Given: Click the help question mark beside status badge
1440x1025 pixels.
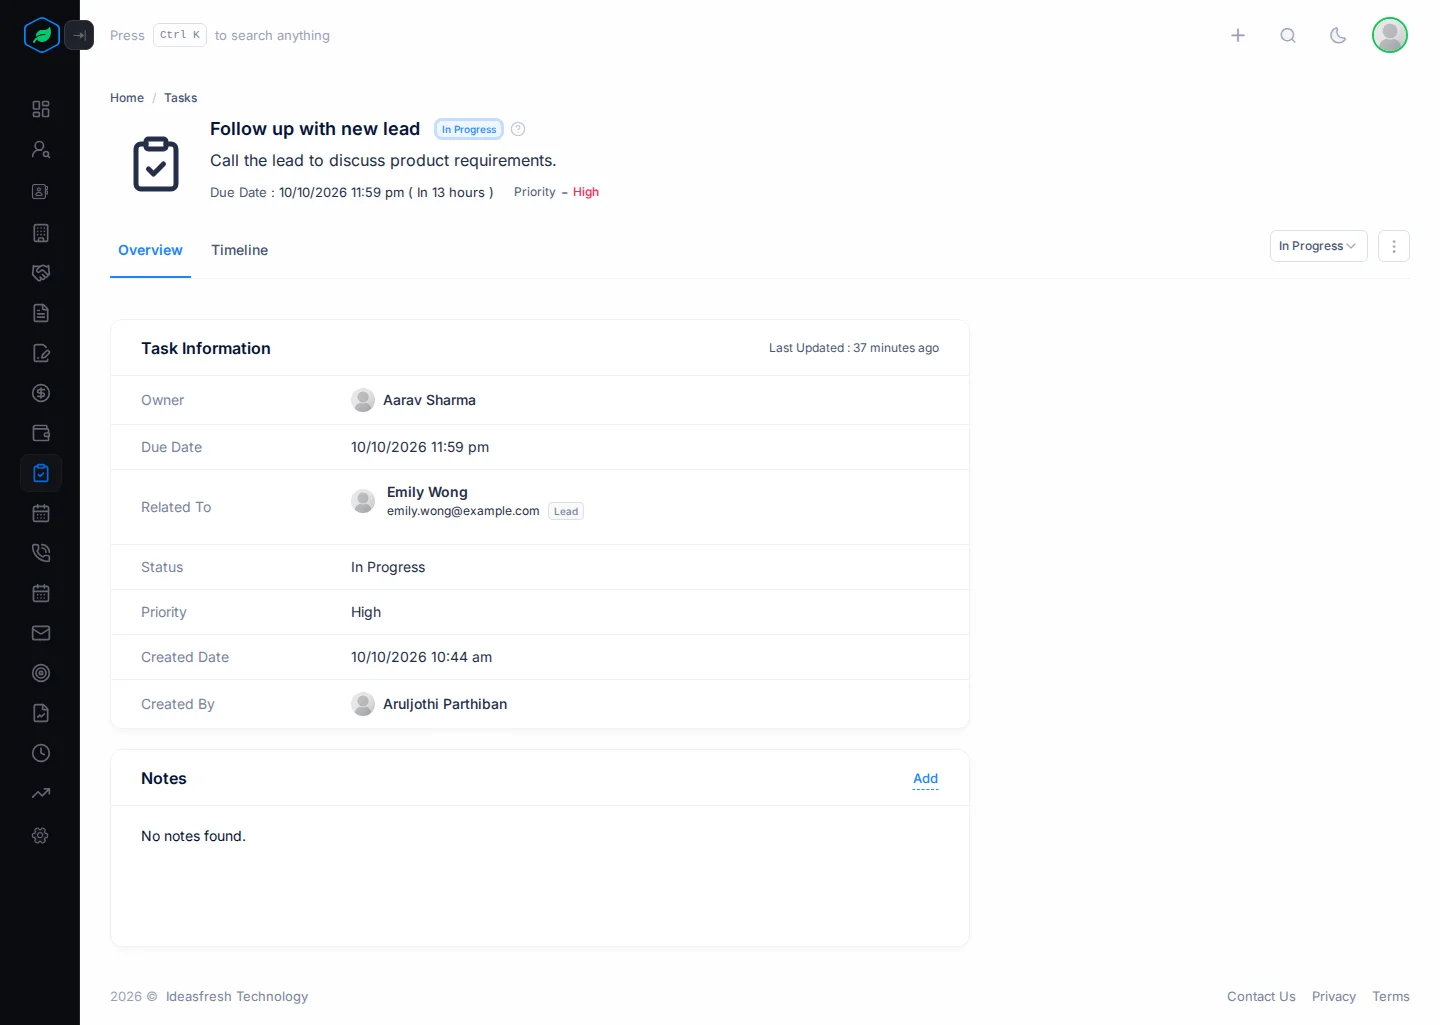Looking at the screenshot, I should point(518,129).
